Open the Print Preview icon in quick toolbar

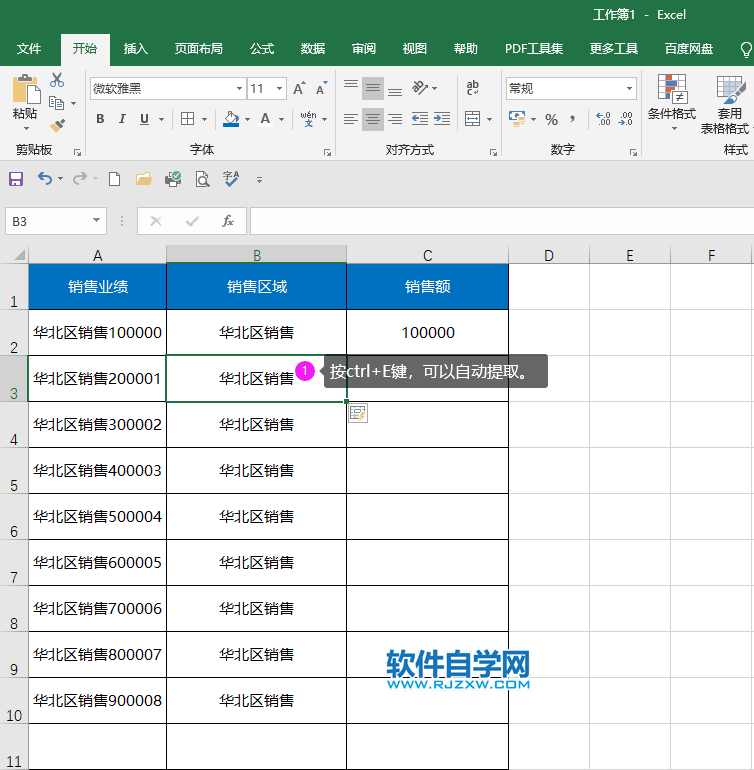pos(202,179)
